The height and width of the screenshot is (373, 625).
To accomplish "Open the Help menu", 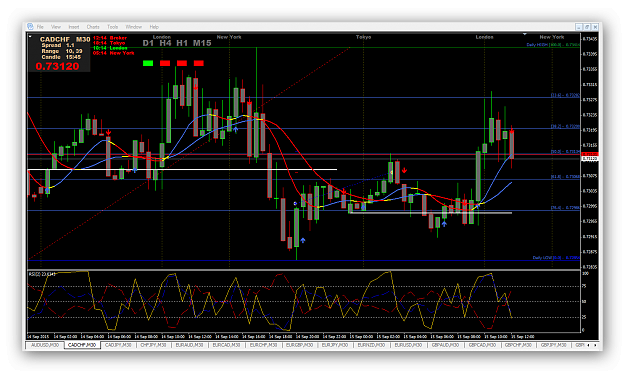I will (154, 27).
